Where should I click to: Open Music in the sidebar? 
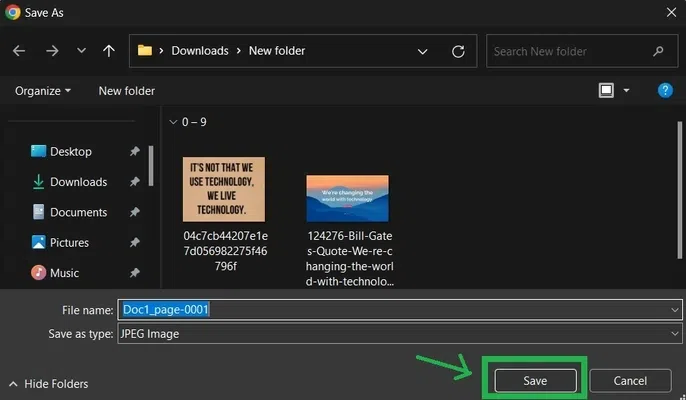(x=55, y=273)
